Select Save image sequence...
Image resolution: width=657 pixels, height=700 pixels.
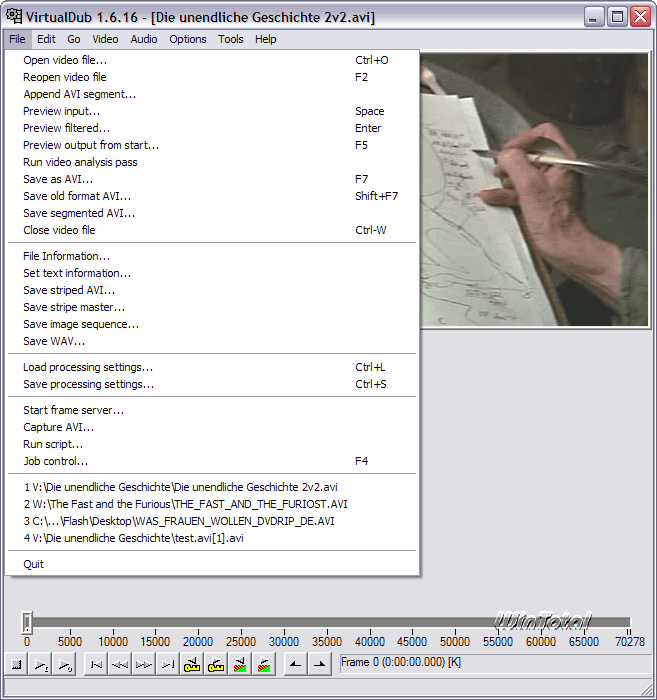click(x=212, y=324)
